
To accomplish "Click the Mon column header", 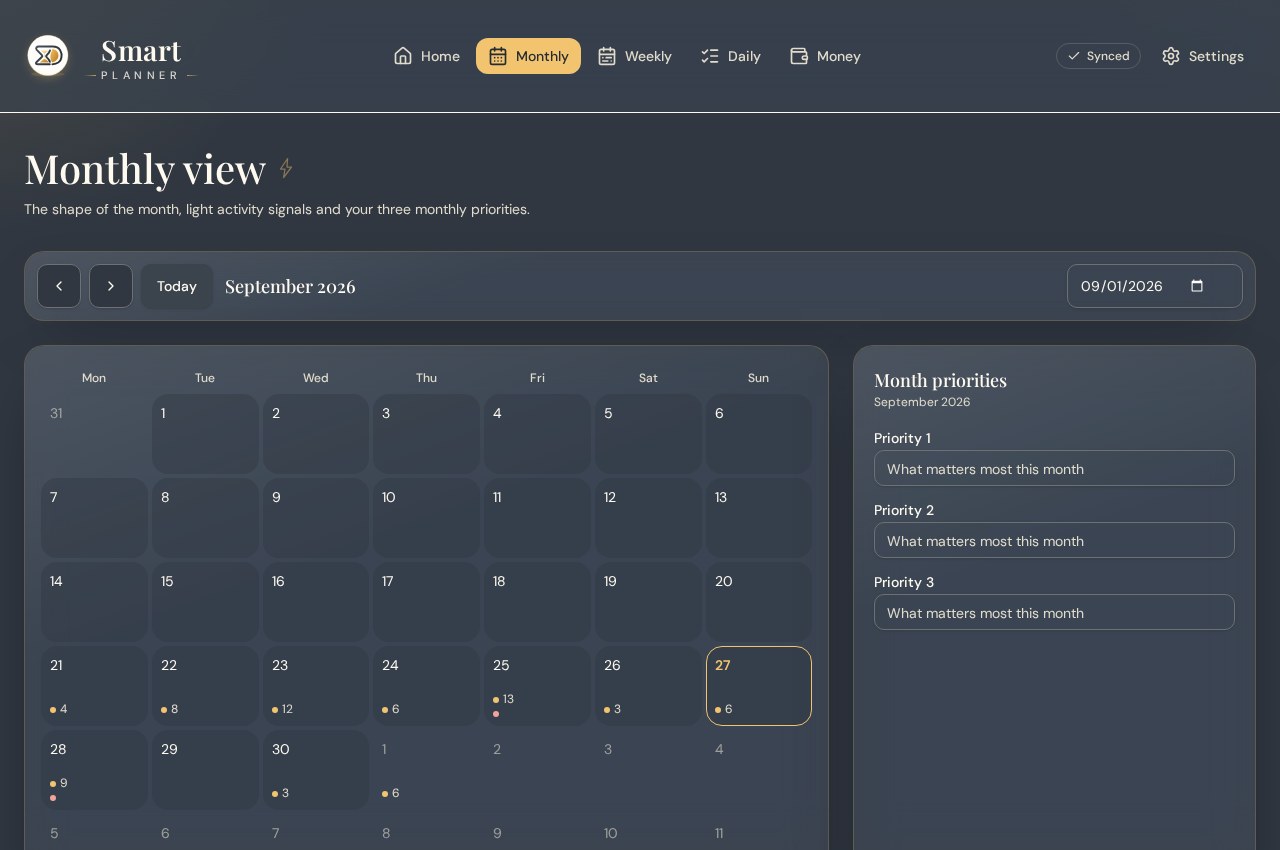I will pyautogui.click(x=94, y=378).
